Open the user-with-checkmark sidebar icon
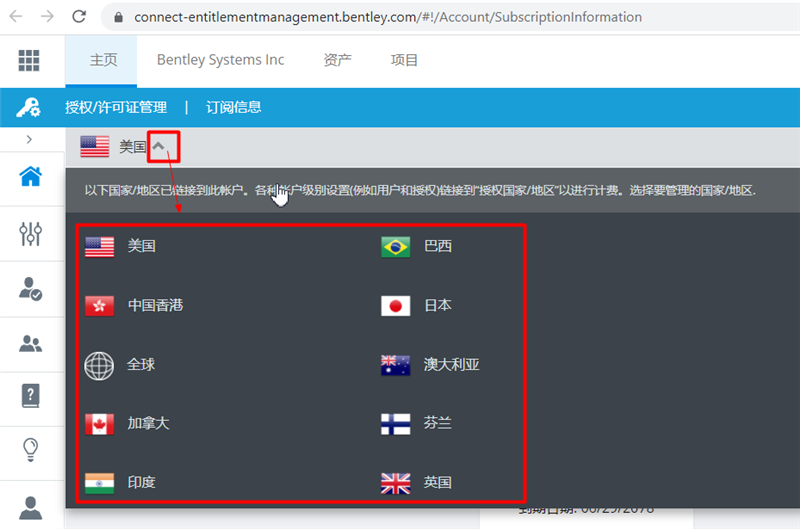Image resolution: width=800 pixels, height=529 pixels. click(x=31, y=289)
